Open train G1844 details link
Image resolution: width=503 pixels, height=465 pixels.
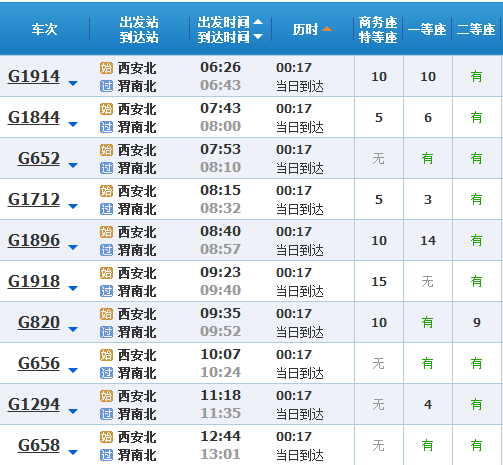click(x=34, y=117)
